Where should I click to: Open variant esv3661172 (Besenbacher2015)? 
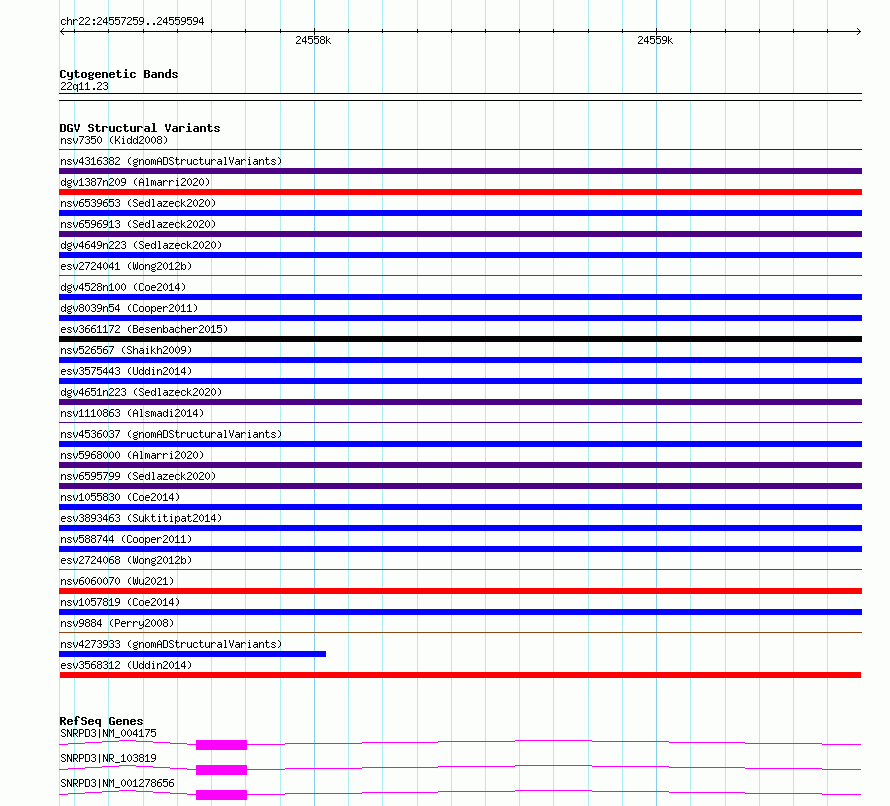[x=144, y=329]
